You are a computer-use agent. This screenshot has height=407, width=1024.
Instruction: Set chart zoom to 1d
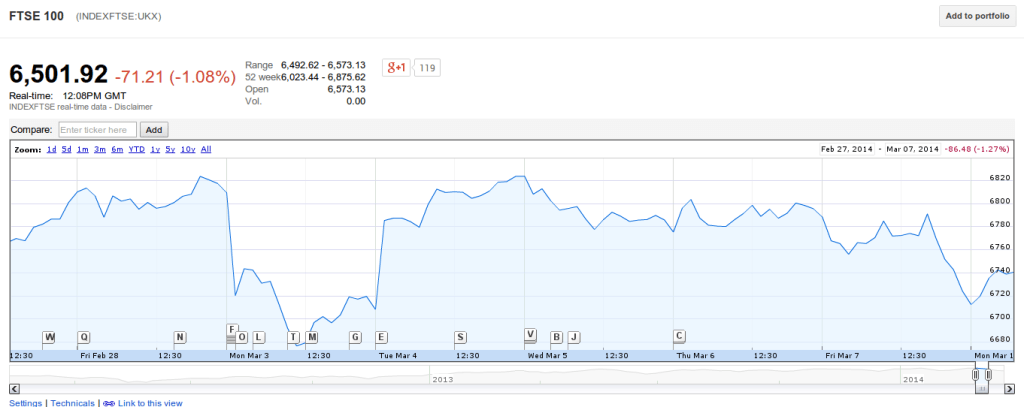52,150
